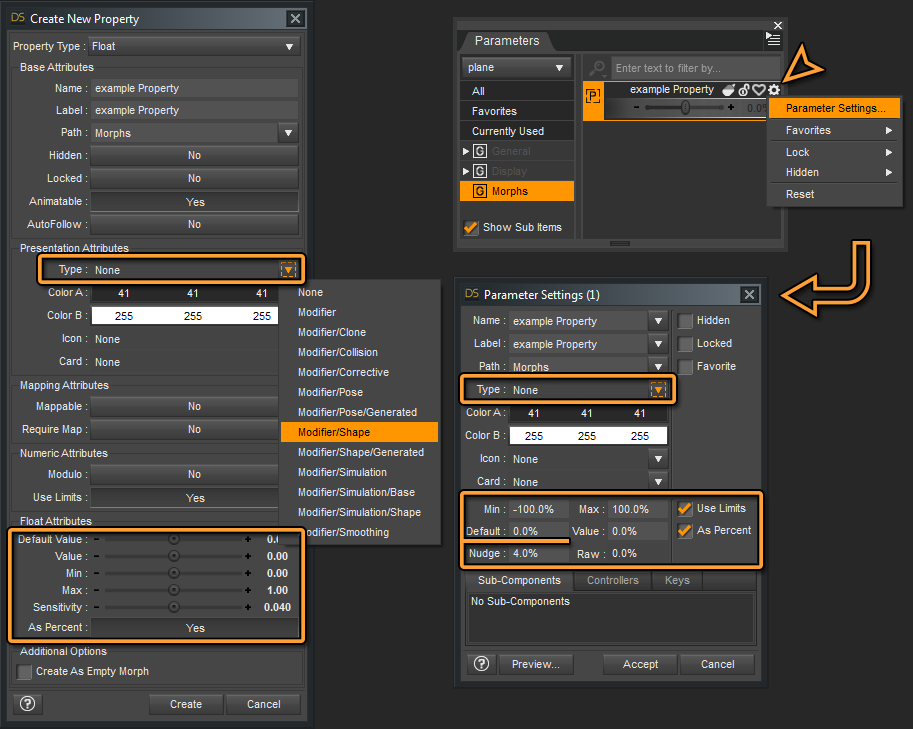The height and width of the screenshot is (729, 913).
Task: Enable Hidden checkbox in Parameter Settings
Action: [x=685, y=321]
